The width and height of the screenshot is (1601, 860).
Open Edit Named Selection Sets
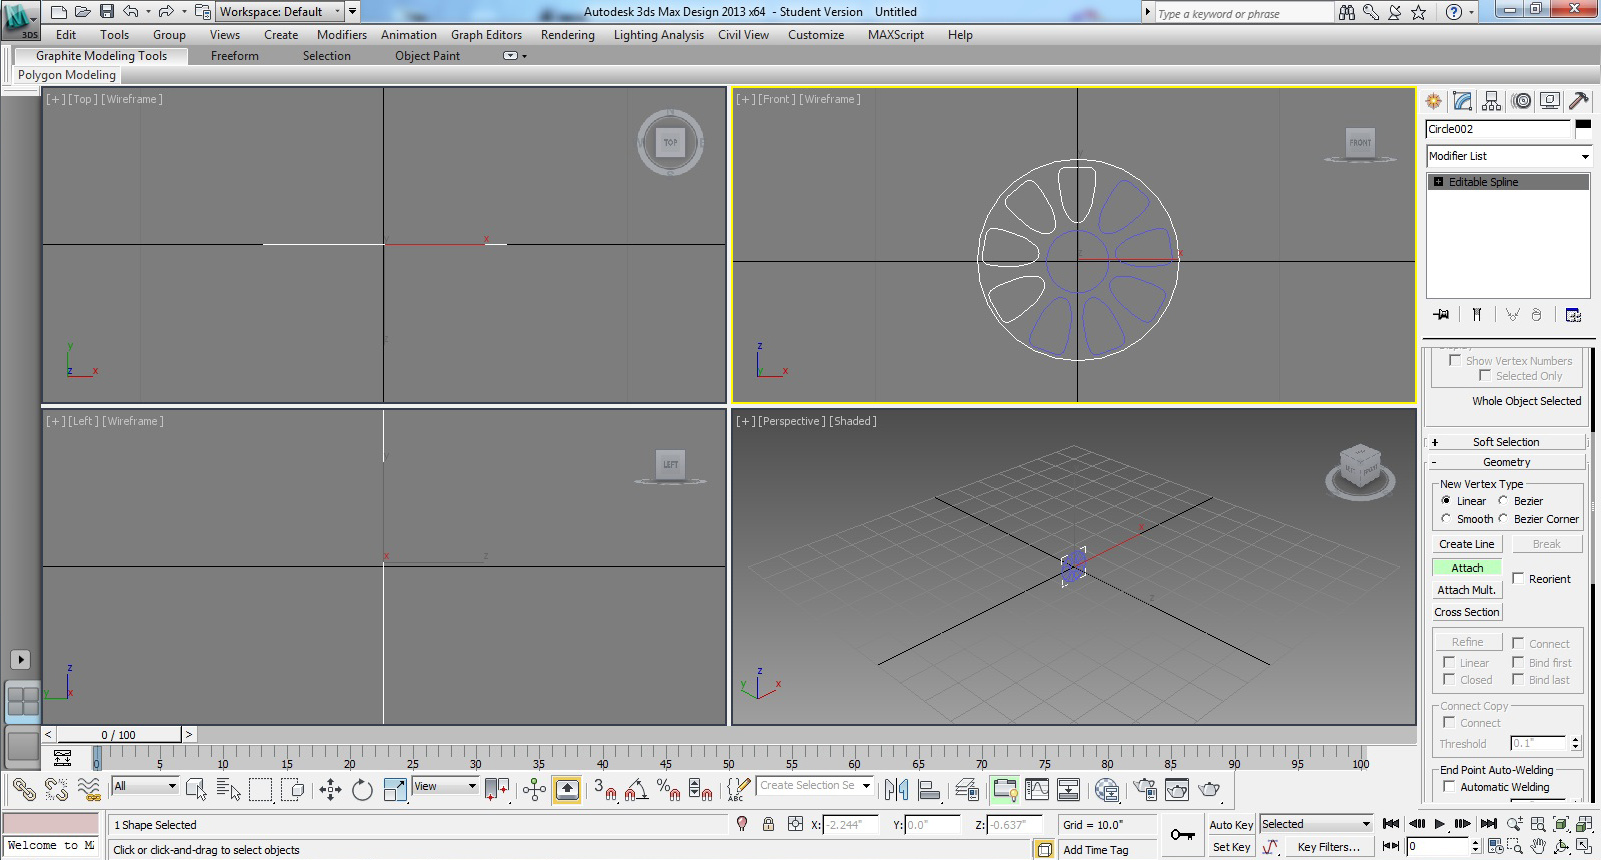[738, 790]
